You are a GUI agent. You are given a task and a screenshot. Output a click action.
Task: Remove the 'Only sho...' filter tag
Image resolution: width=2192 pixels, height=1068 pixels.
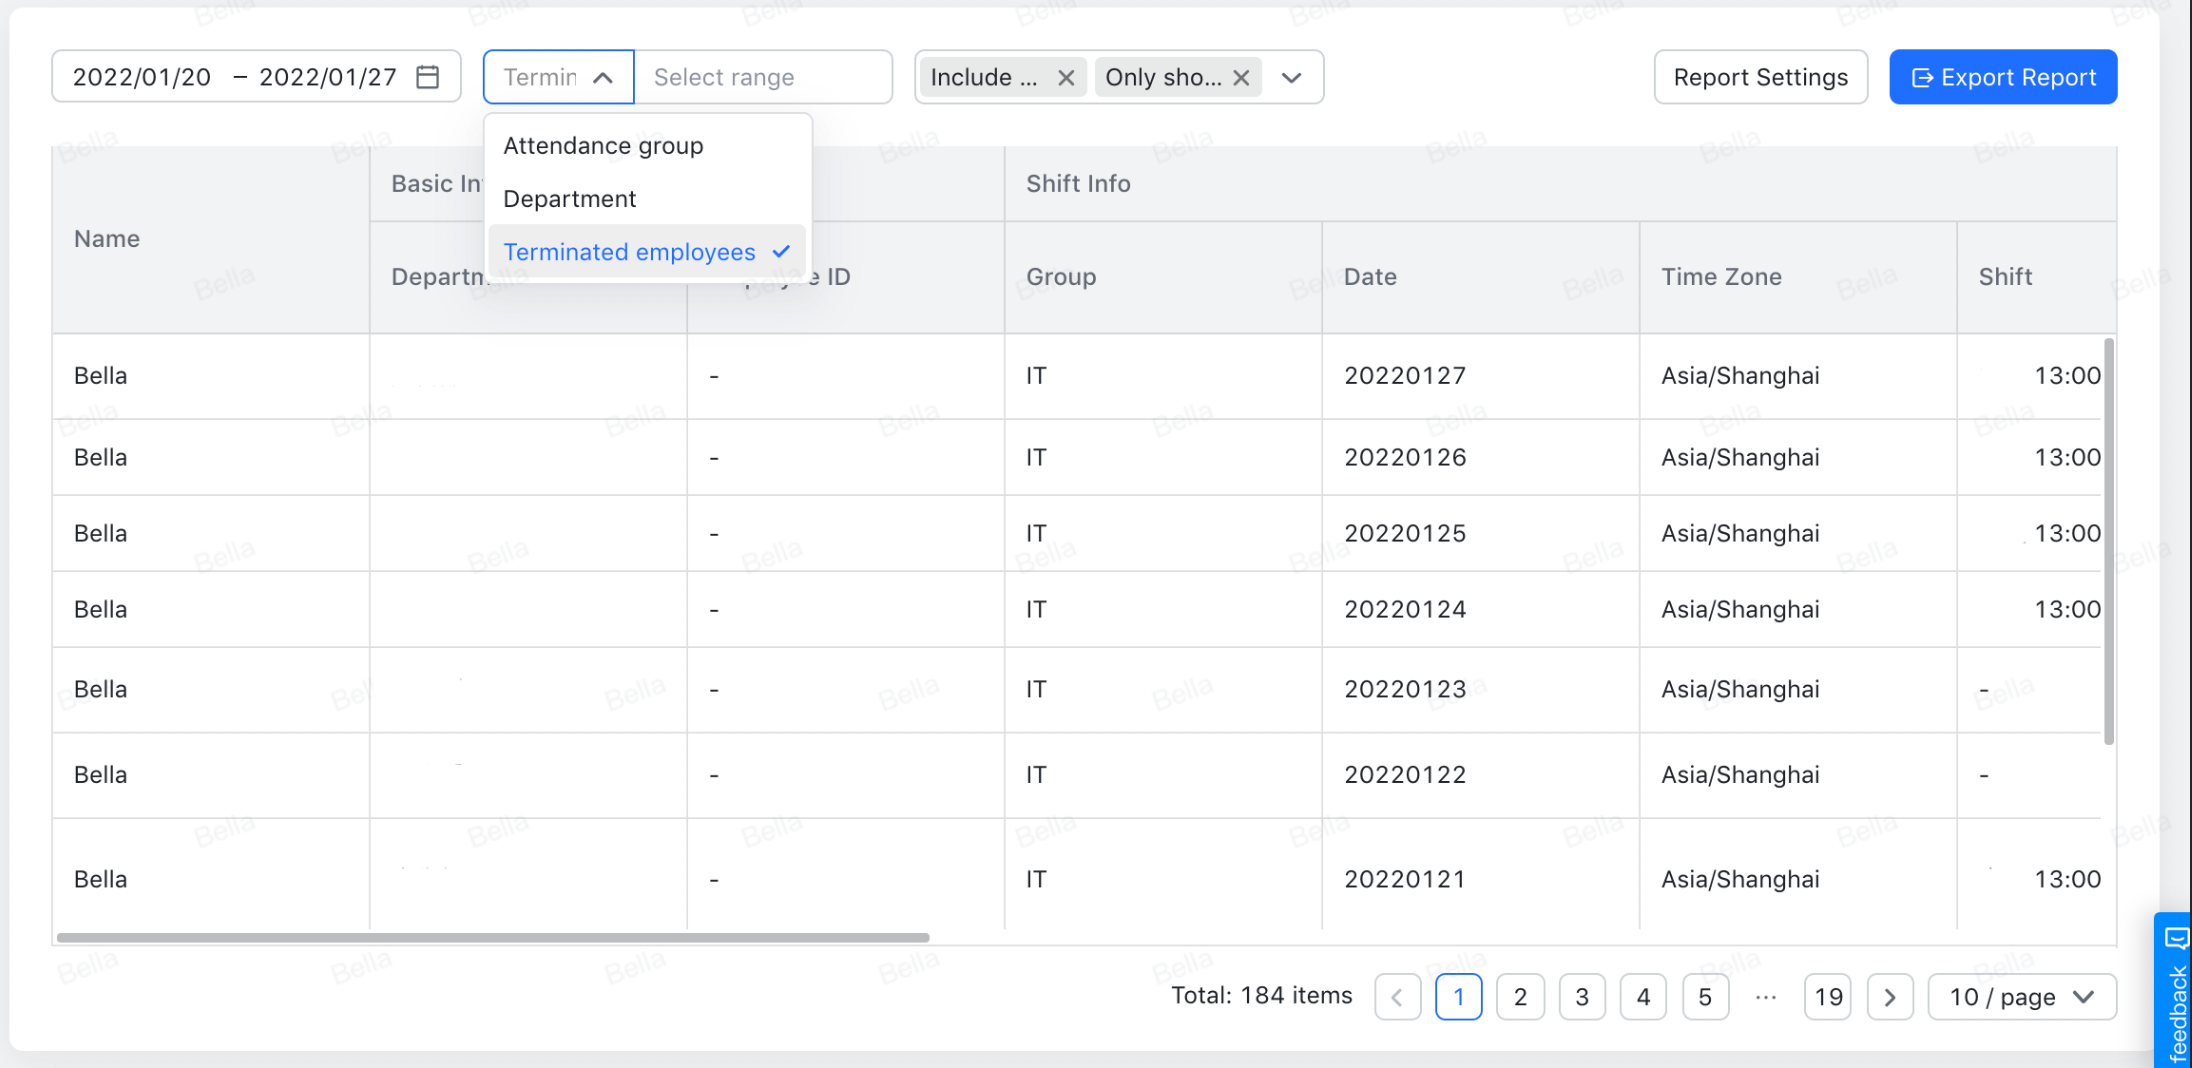tap(1241, 77)
